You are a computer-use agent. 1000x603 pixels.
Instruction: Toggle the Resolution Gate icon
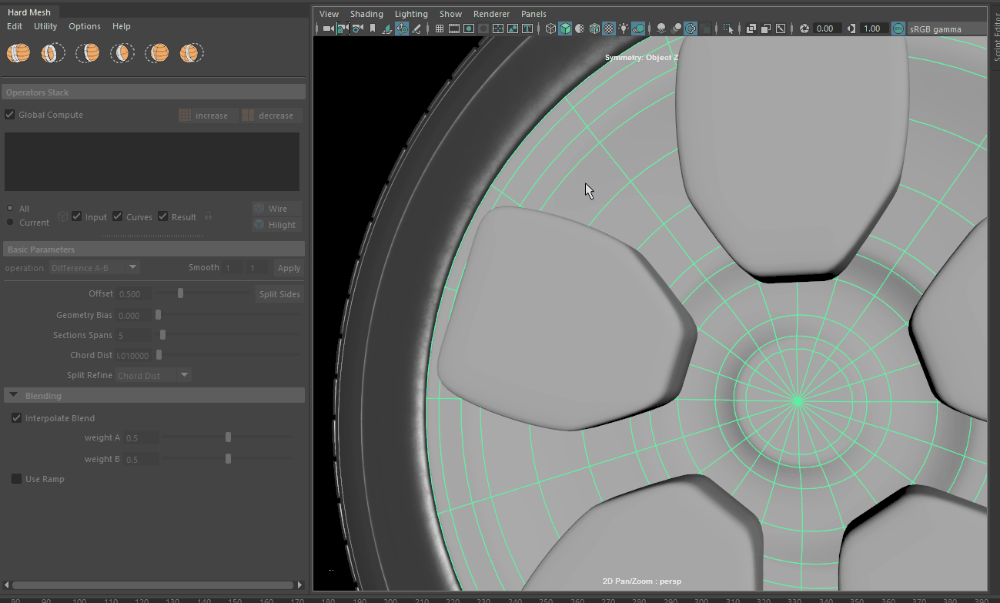[x=469, y=29]
